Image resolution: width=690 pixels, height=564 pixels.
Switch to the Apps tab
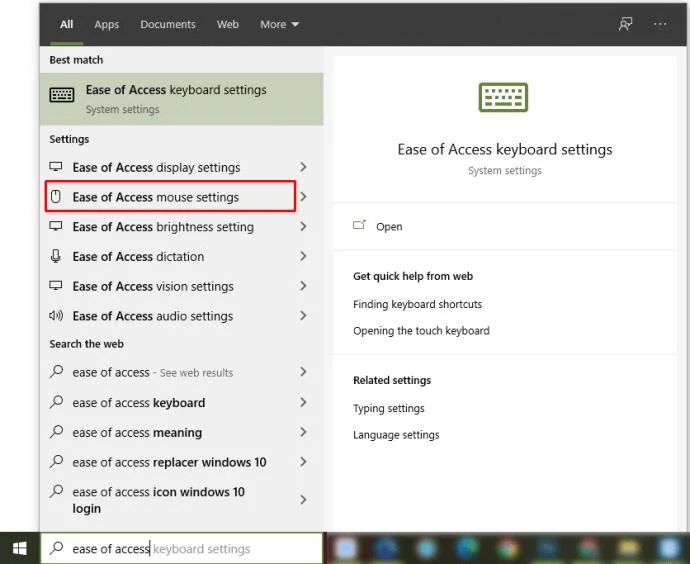click(106, 24)
